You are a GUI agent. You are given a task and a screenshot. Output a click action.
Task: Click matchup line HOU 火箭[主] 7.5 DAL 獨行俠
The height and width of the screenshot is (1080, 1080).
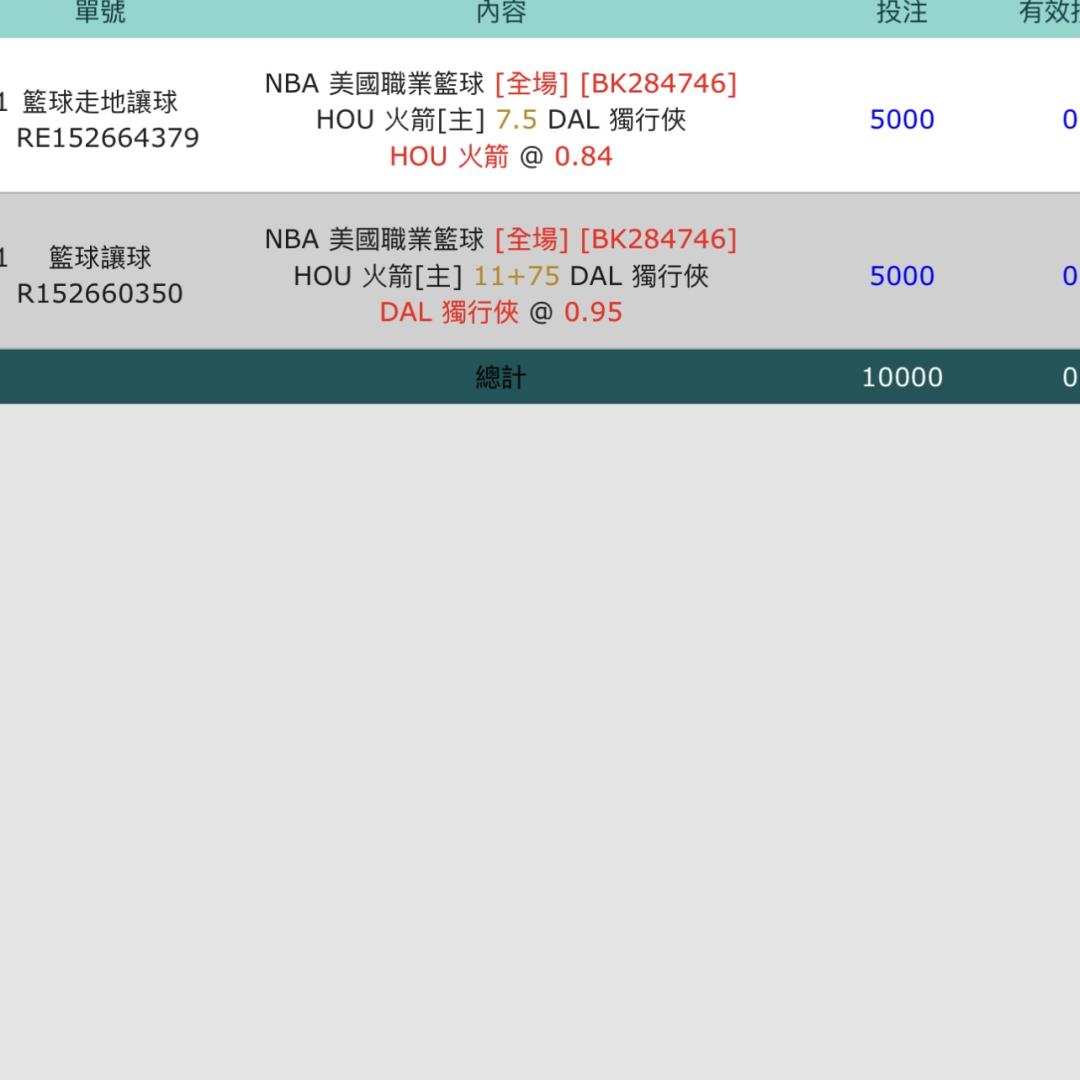pyautogui.click(x=501, y=120)
